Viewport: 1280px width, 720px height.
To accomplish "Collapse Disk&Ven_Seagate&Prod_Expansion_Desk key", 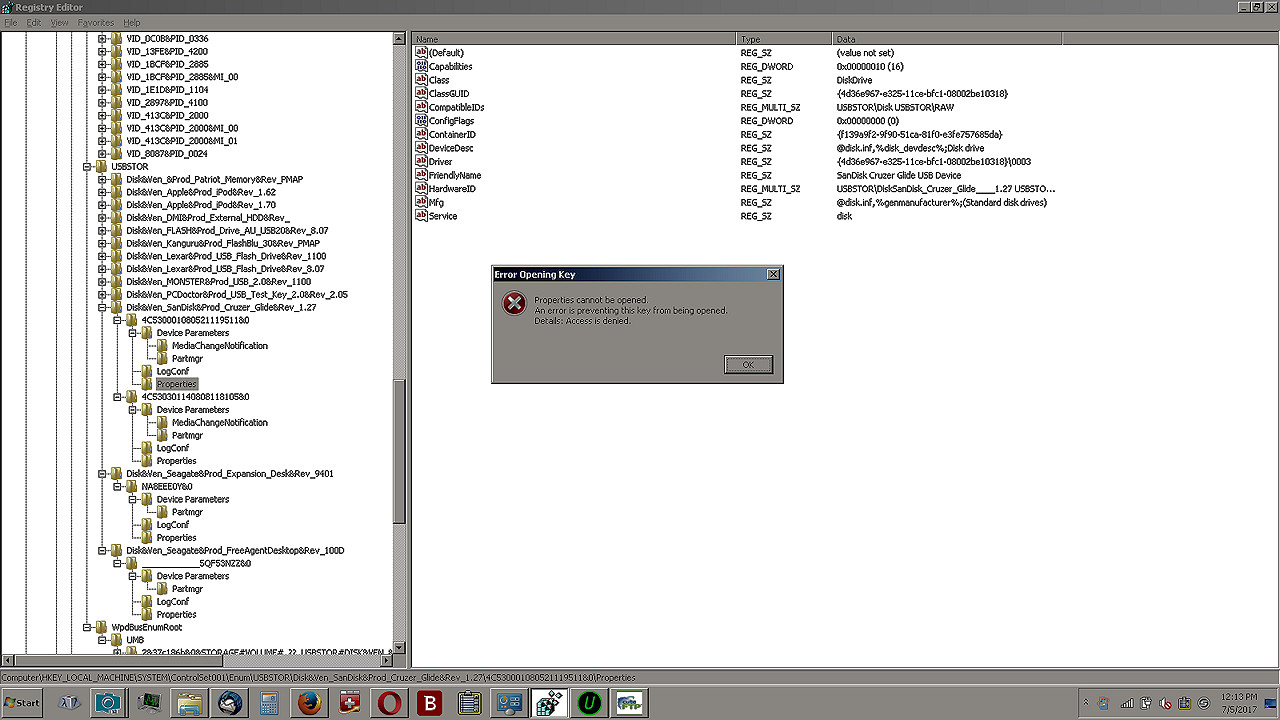I will (x=102, y=474).
